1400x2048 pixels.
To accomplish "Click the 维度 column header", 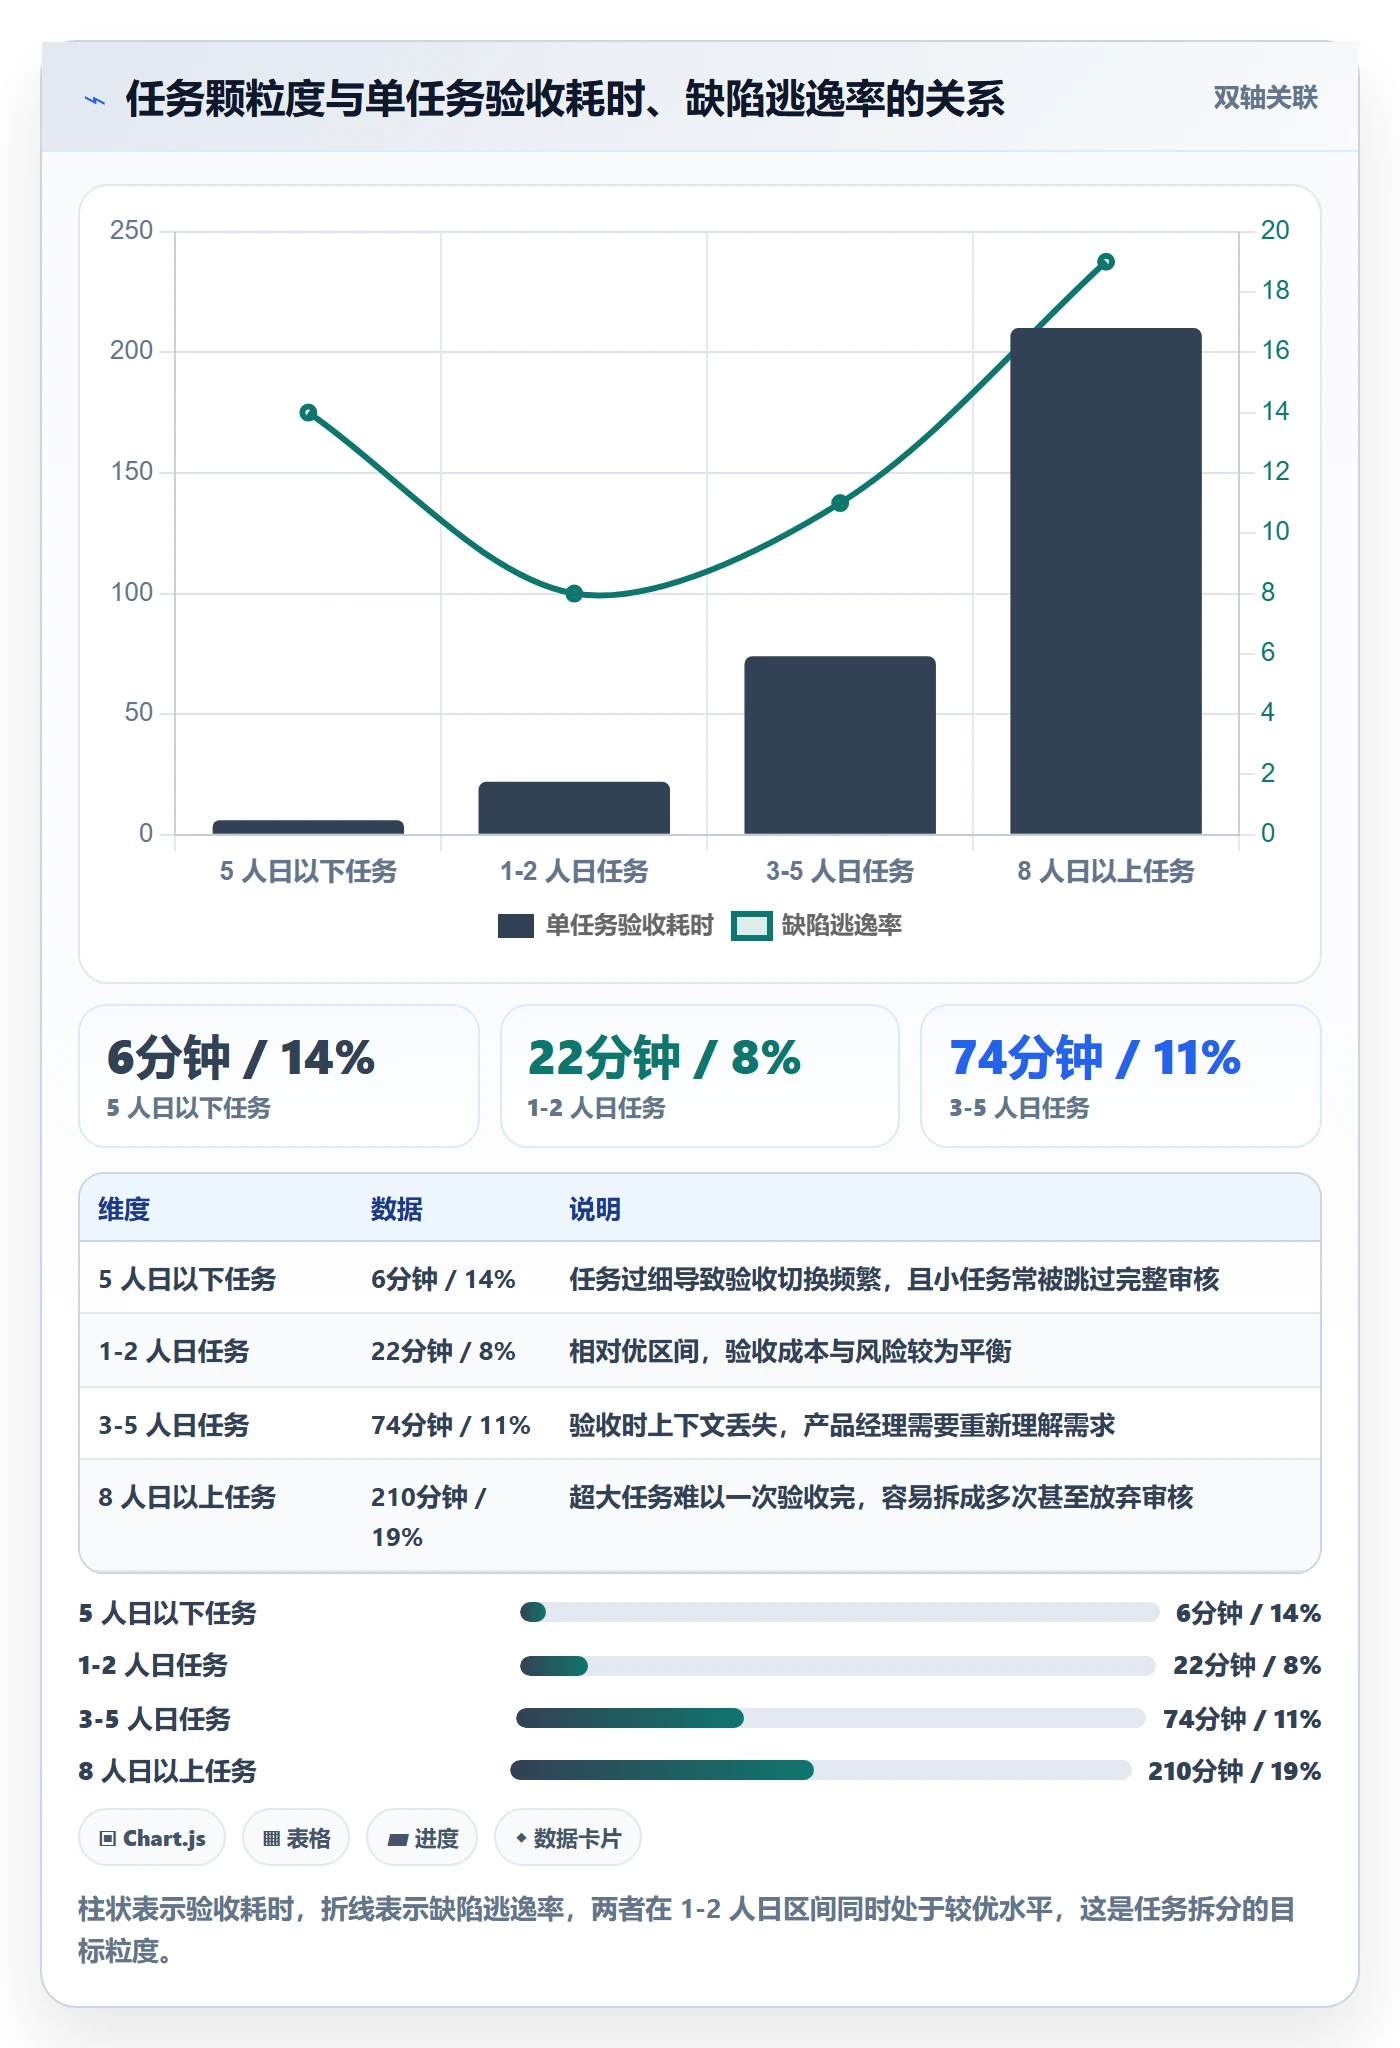I will tap(124, 1209).
